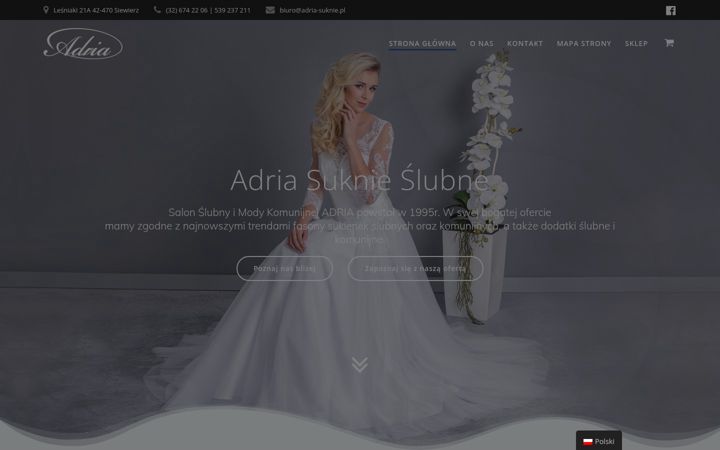Click the Poznaj nas bliżej button
This screenshot has width=720, height=450.
click(285, 269)
